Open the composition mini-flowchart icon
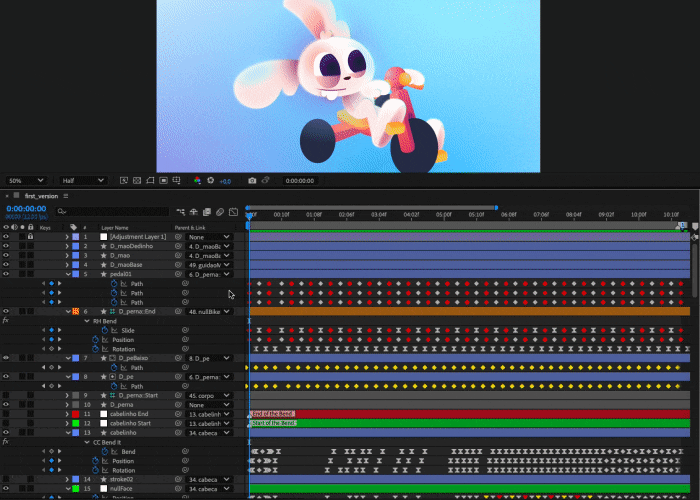 pyautogui.click(x=180, y=212)
